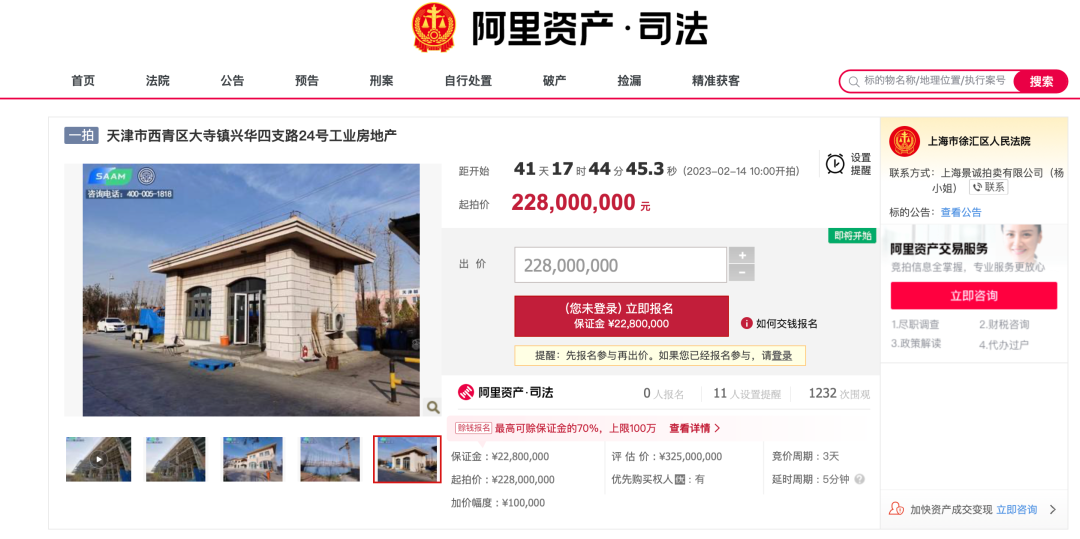The width and height of the screenshot is (1080, 539).
Task: Decrease bid with the minus stepper
Action: pos(742,273)
